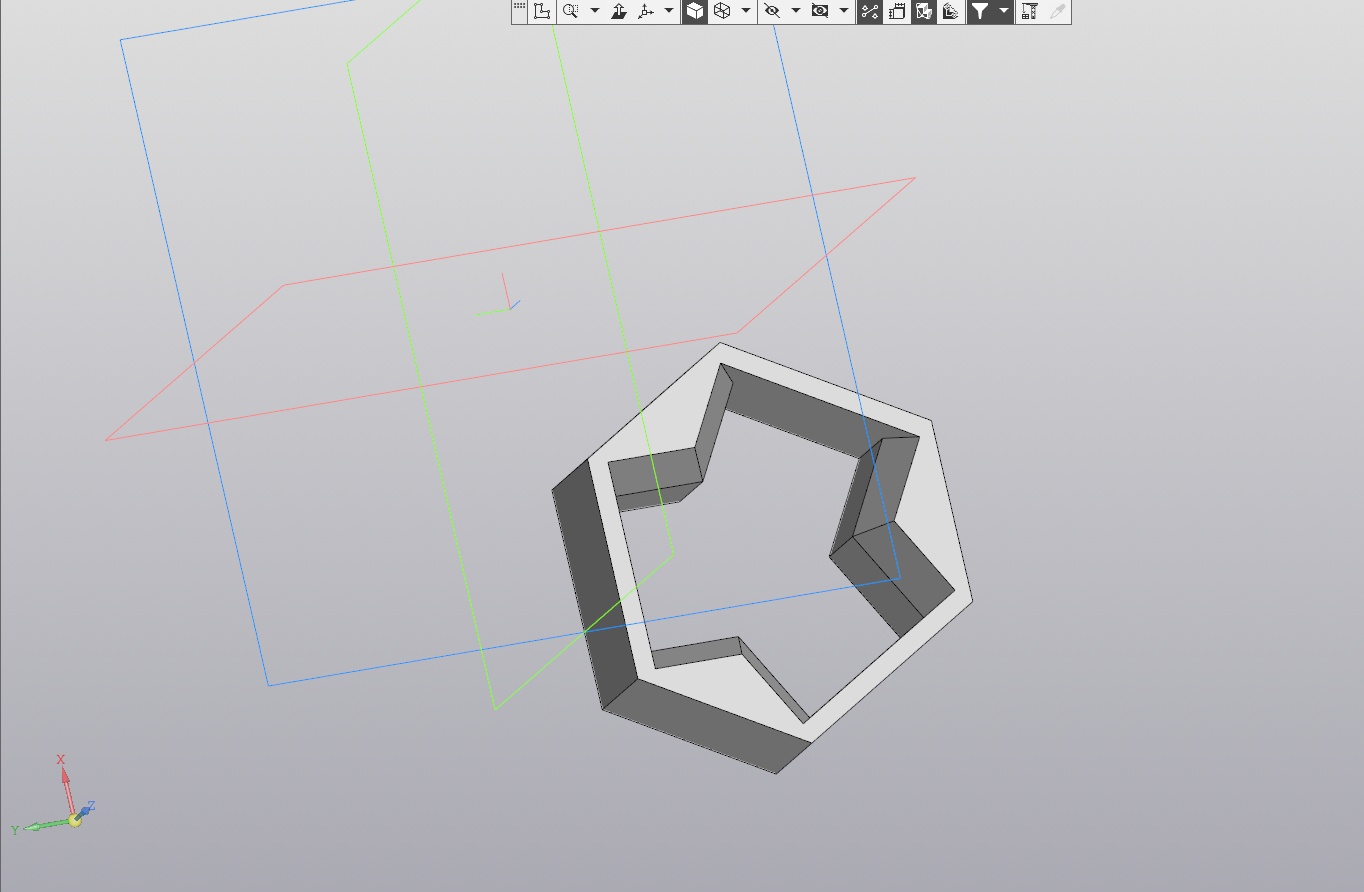
Task: Click the eyedropper icon at toolbar end
Action: (x=1057, y=11)
